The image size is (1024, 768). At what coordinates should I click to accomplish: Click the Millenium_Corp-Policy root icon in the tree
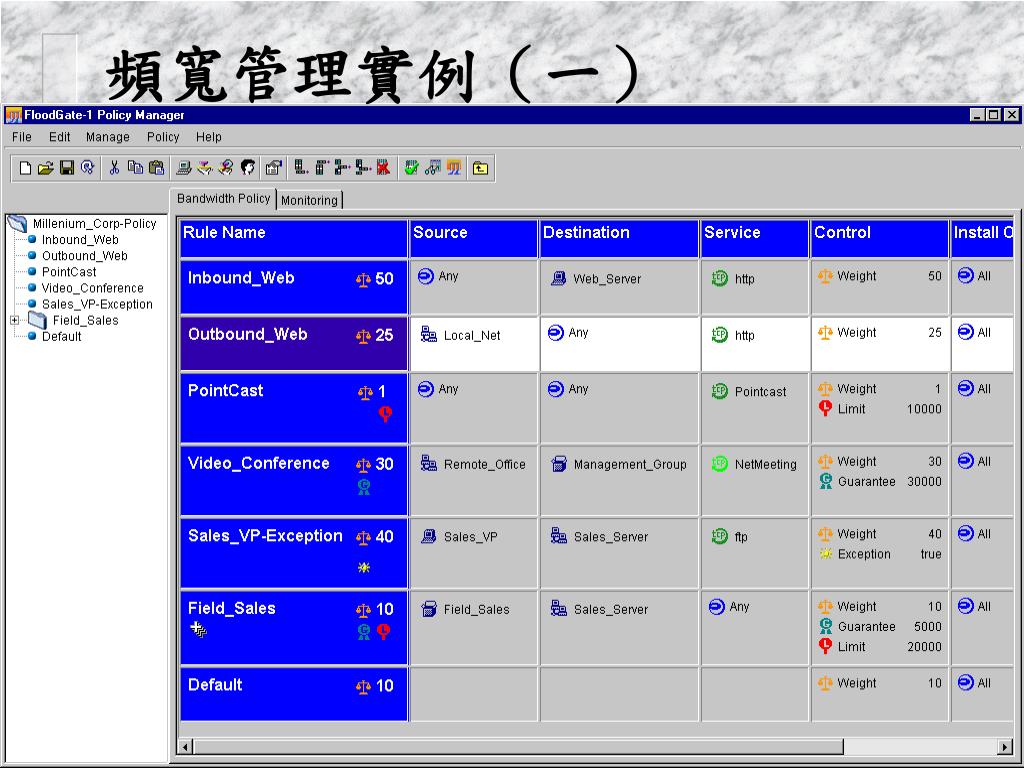(17, 224)
